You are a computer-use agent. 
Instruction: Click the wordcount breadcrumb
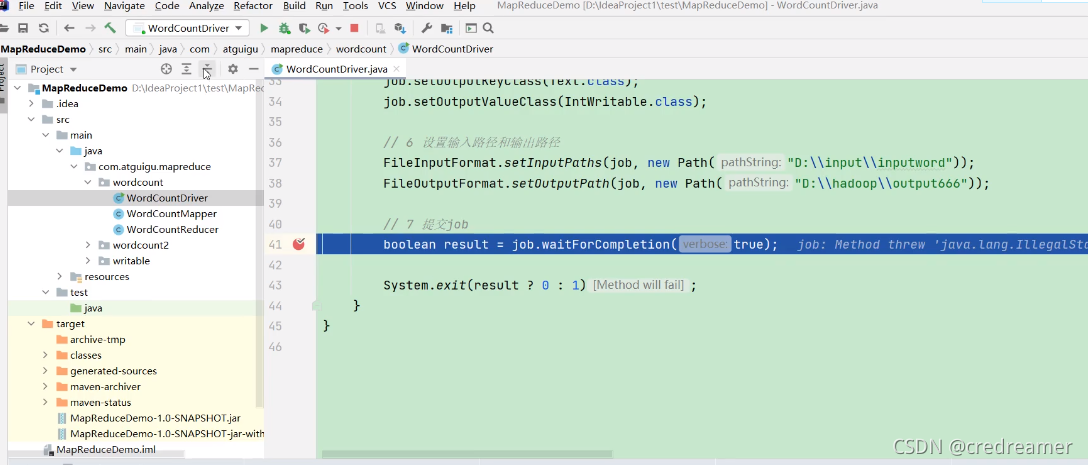tap(361, 49)
